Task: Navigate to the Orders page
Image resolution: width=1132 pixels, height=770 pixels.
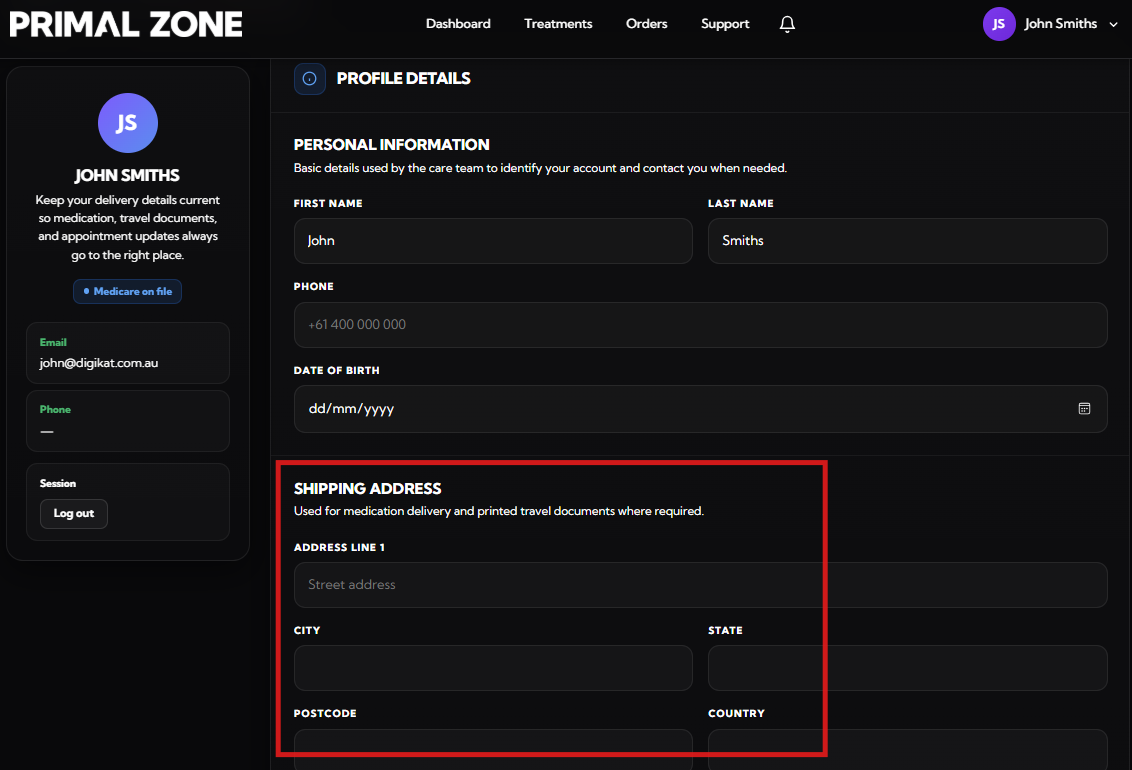Action: [x=646, y=24]
